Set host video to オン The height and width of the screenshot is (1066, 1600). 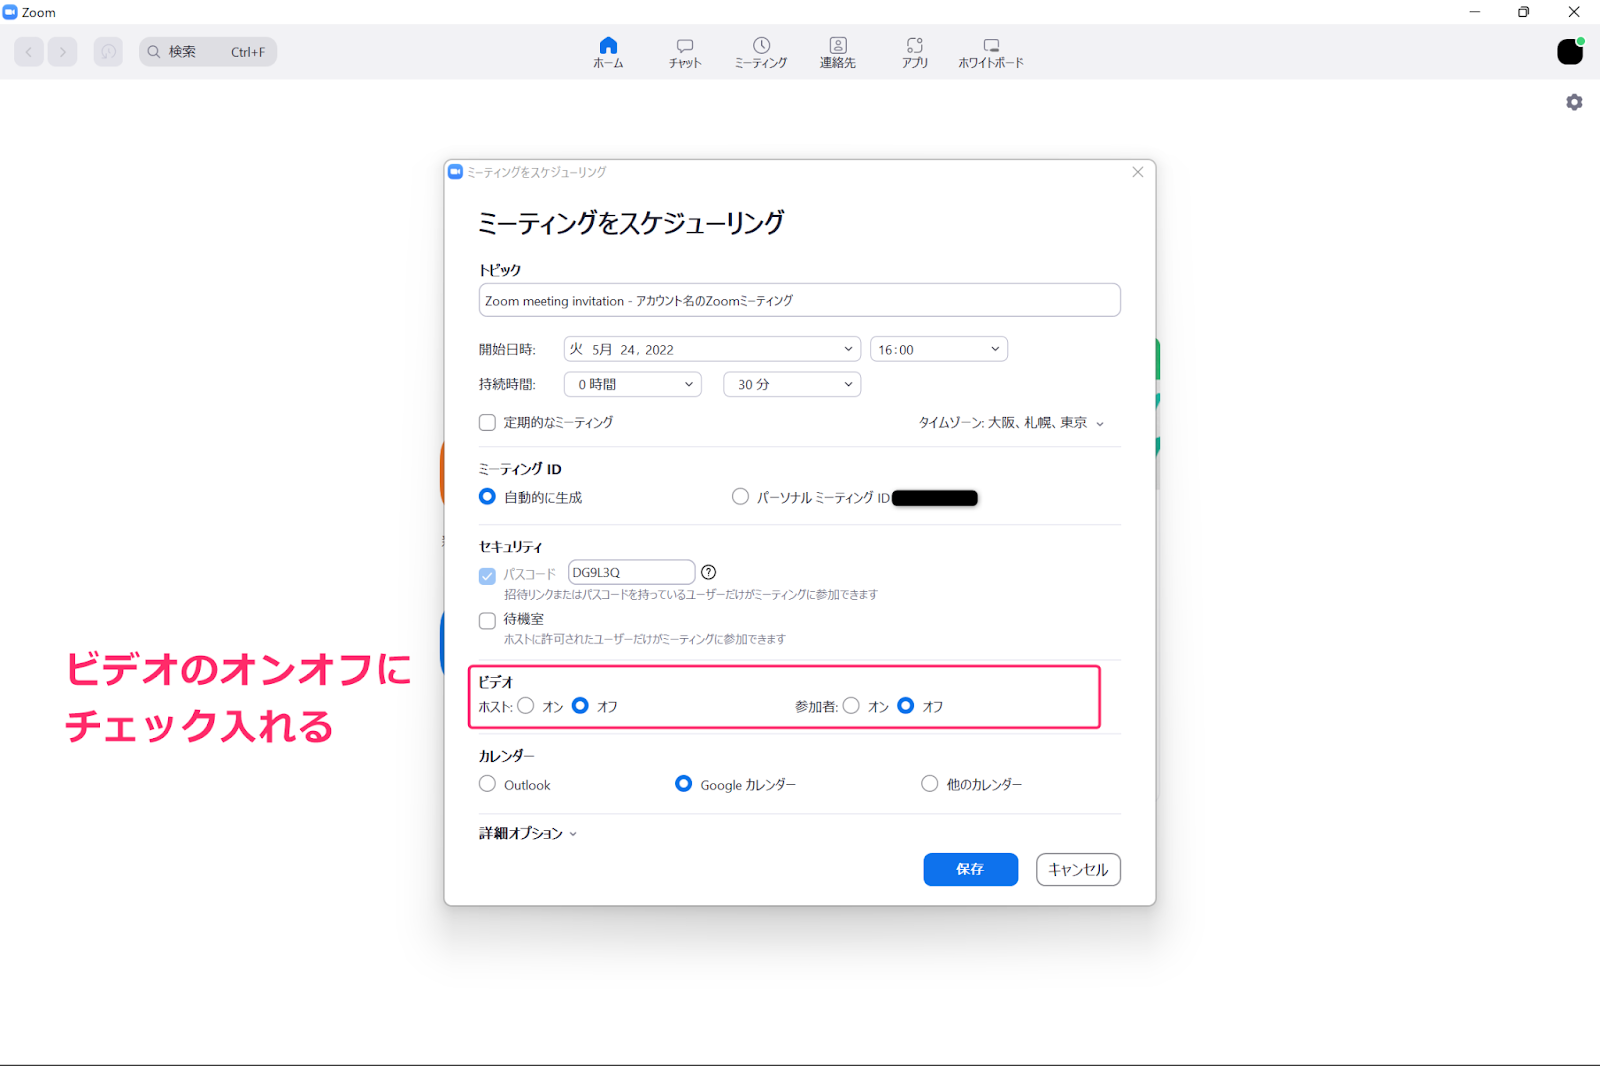pyautogui.click(x=526, y=706)
